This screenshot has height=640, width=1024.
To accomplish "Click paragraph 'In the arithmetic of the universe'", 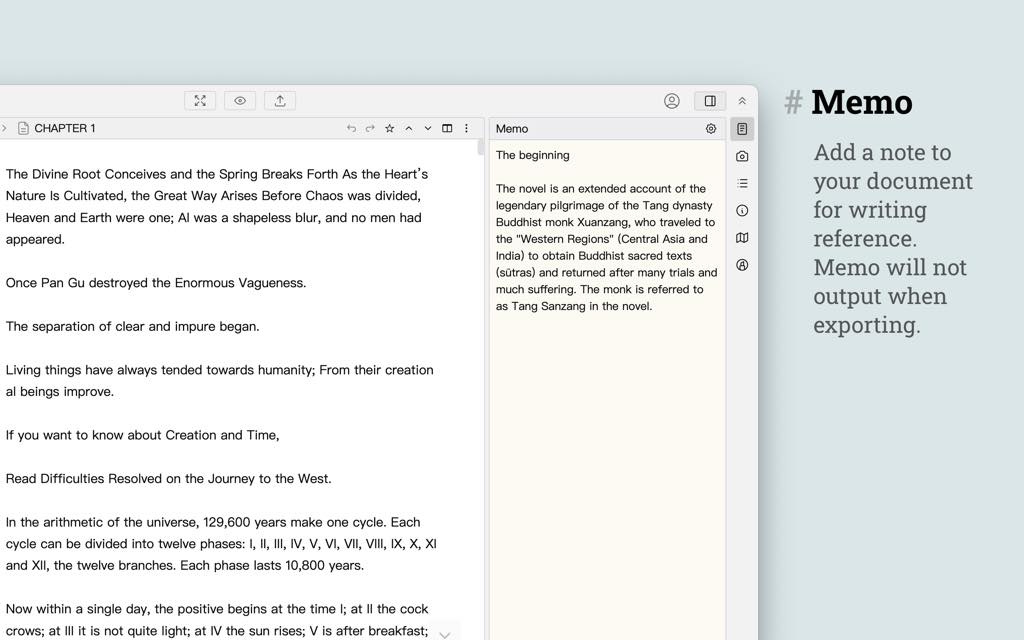I will point(221,543).
